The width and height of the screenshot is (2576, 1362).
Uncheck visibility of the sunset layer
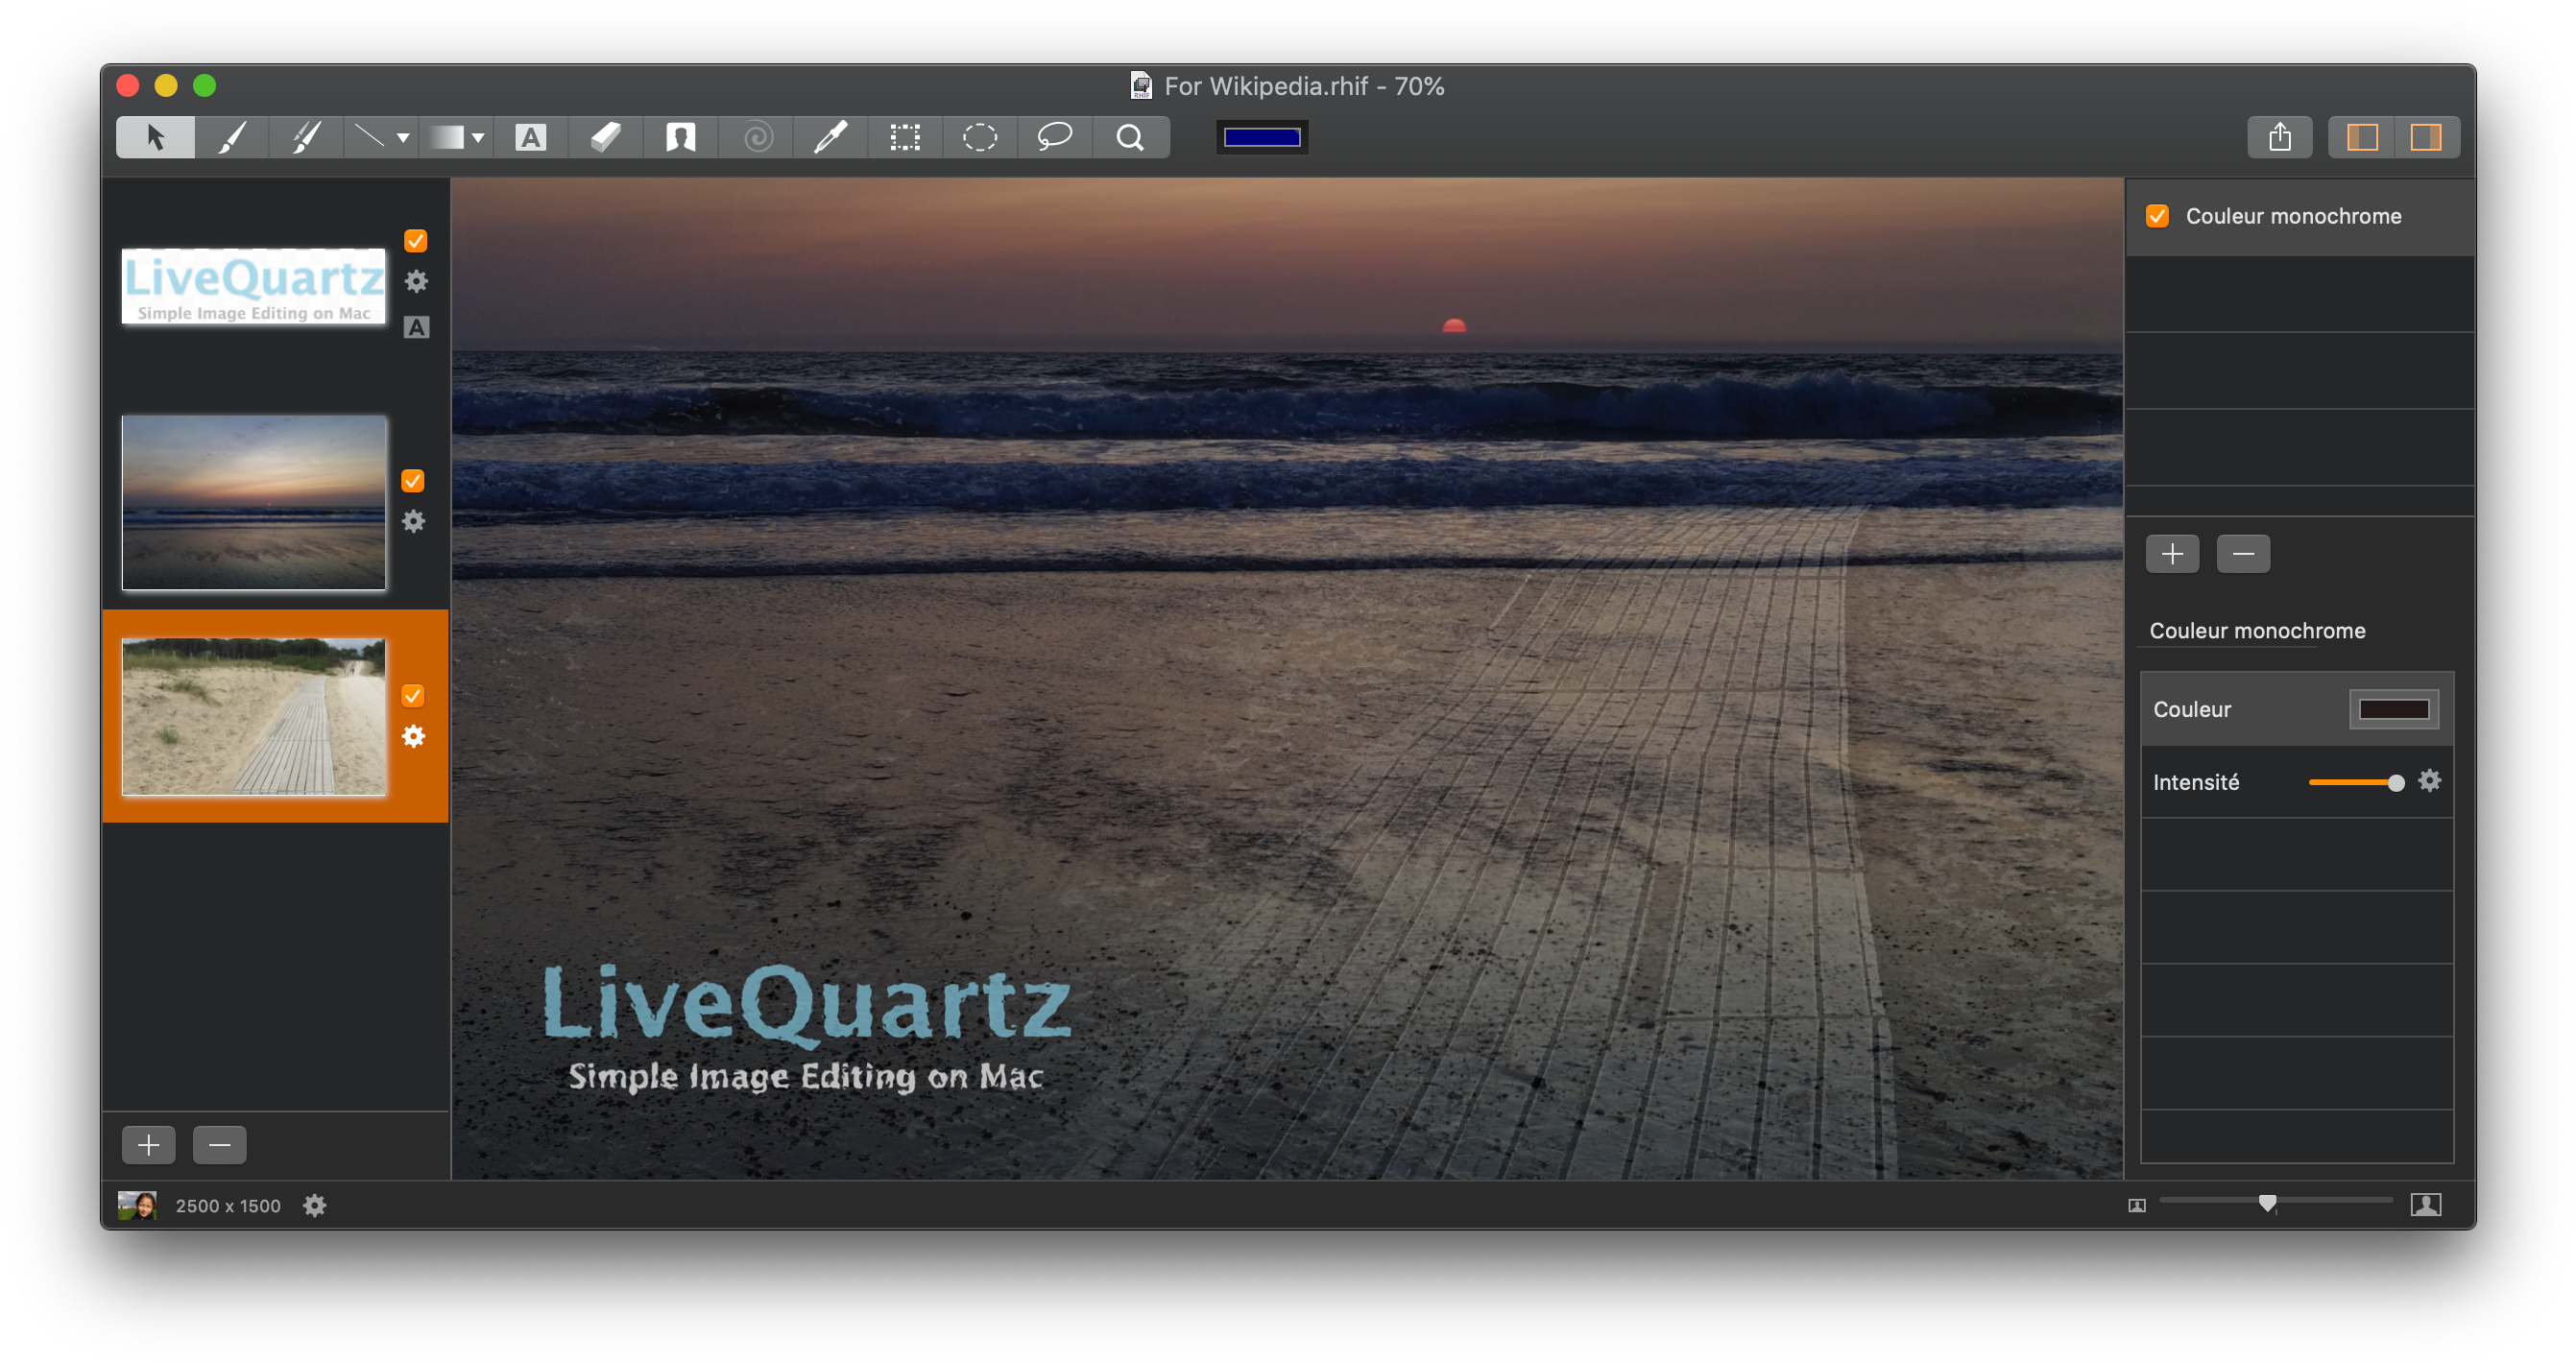[x=413, y=481]
